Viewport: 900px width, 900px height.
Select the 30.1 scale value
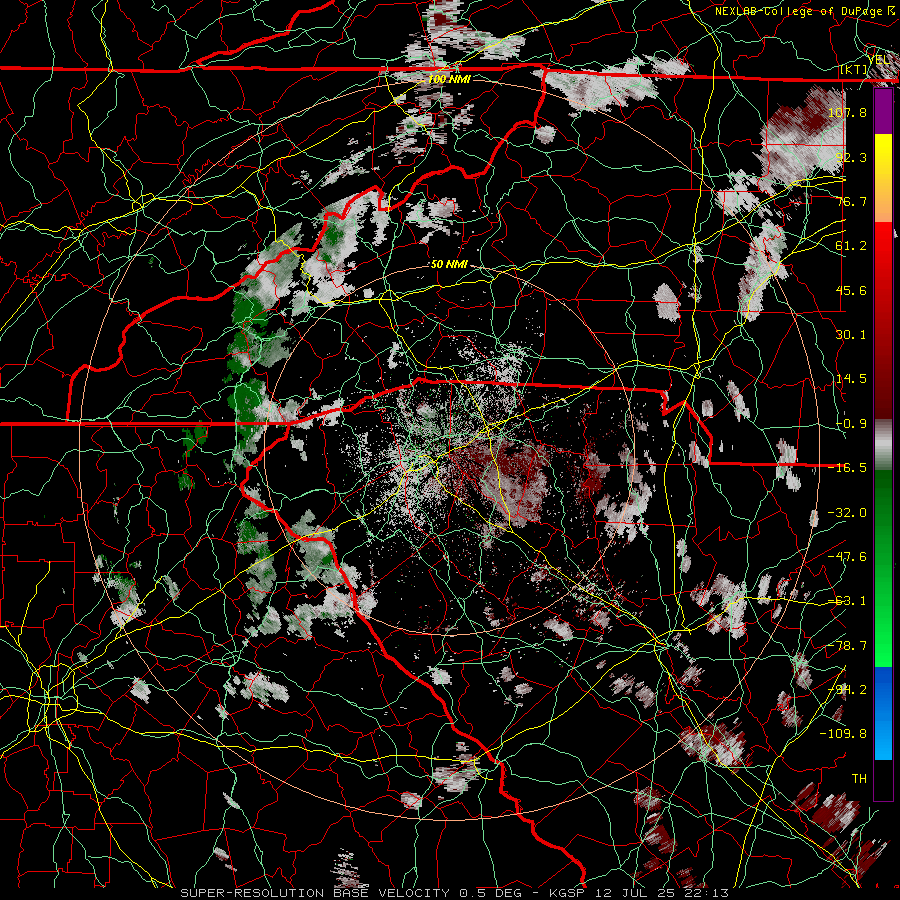(x=851, y=335)
